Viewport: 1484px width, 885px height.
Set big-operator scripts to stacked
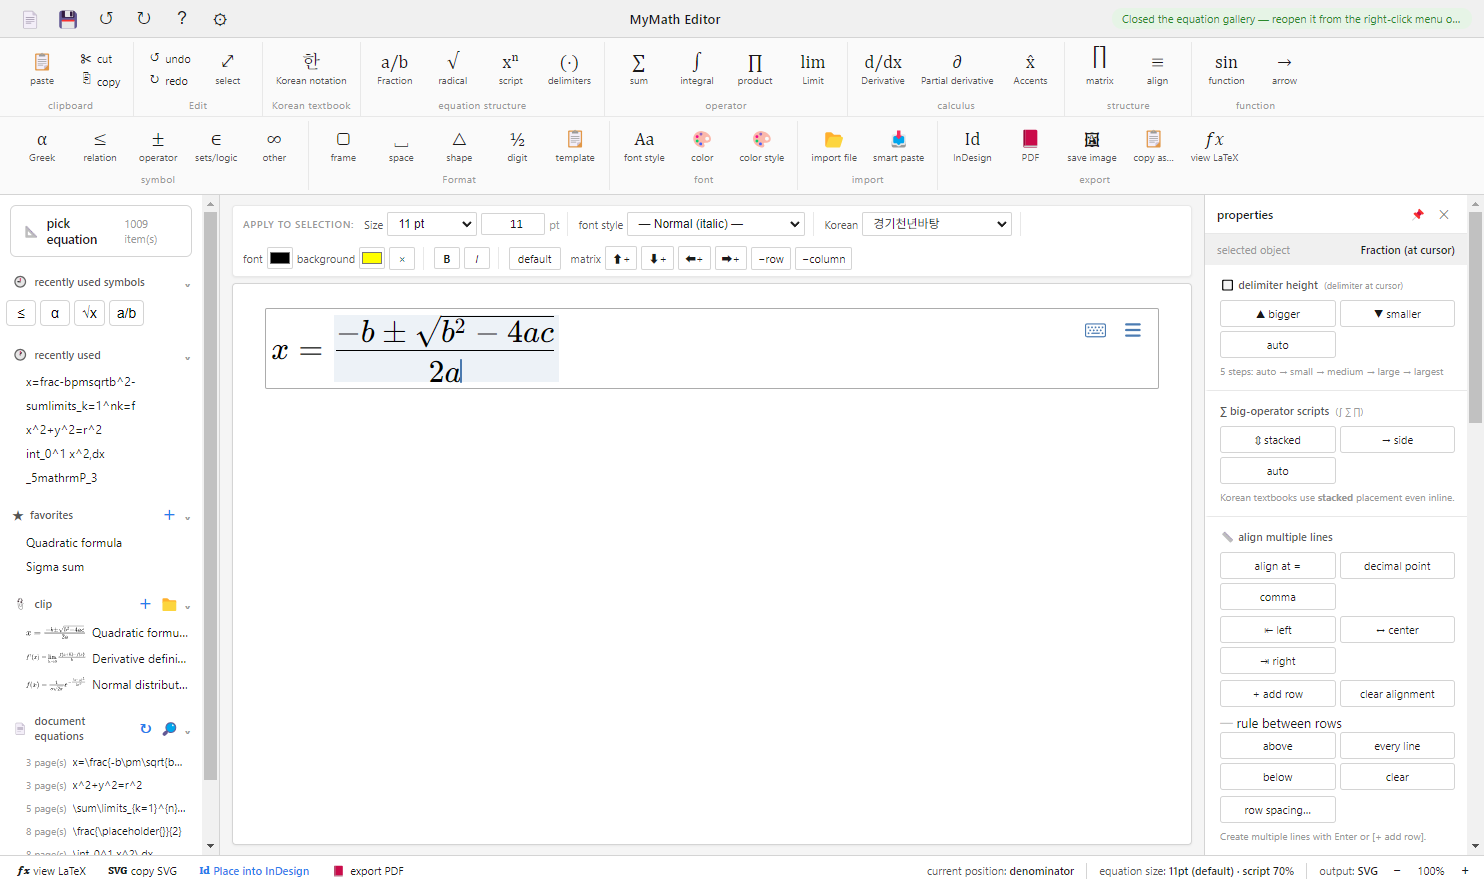pos(1278,440)
